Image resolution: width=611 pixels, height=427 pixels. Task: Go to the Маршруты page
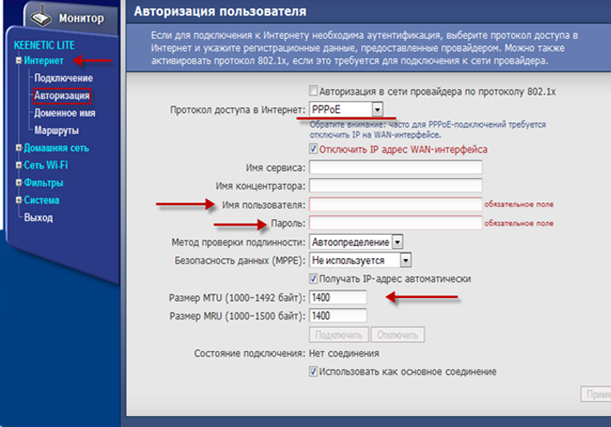(57, 130)
